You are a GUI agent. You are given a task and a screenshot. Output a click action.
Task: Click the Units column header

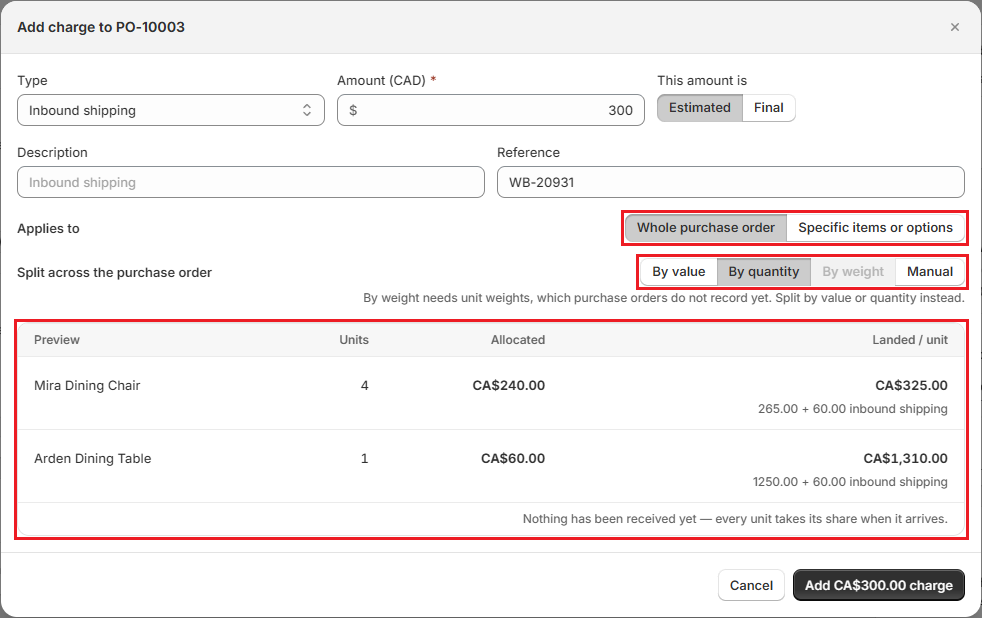tap(354, 340)
